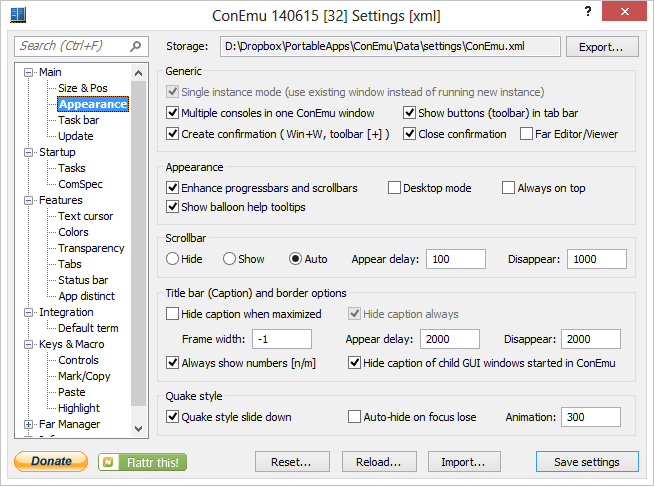Toggle Multiple consoles in one ConEmu window
Viewport: 654px width, 486px height.
[172, 113]
